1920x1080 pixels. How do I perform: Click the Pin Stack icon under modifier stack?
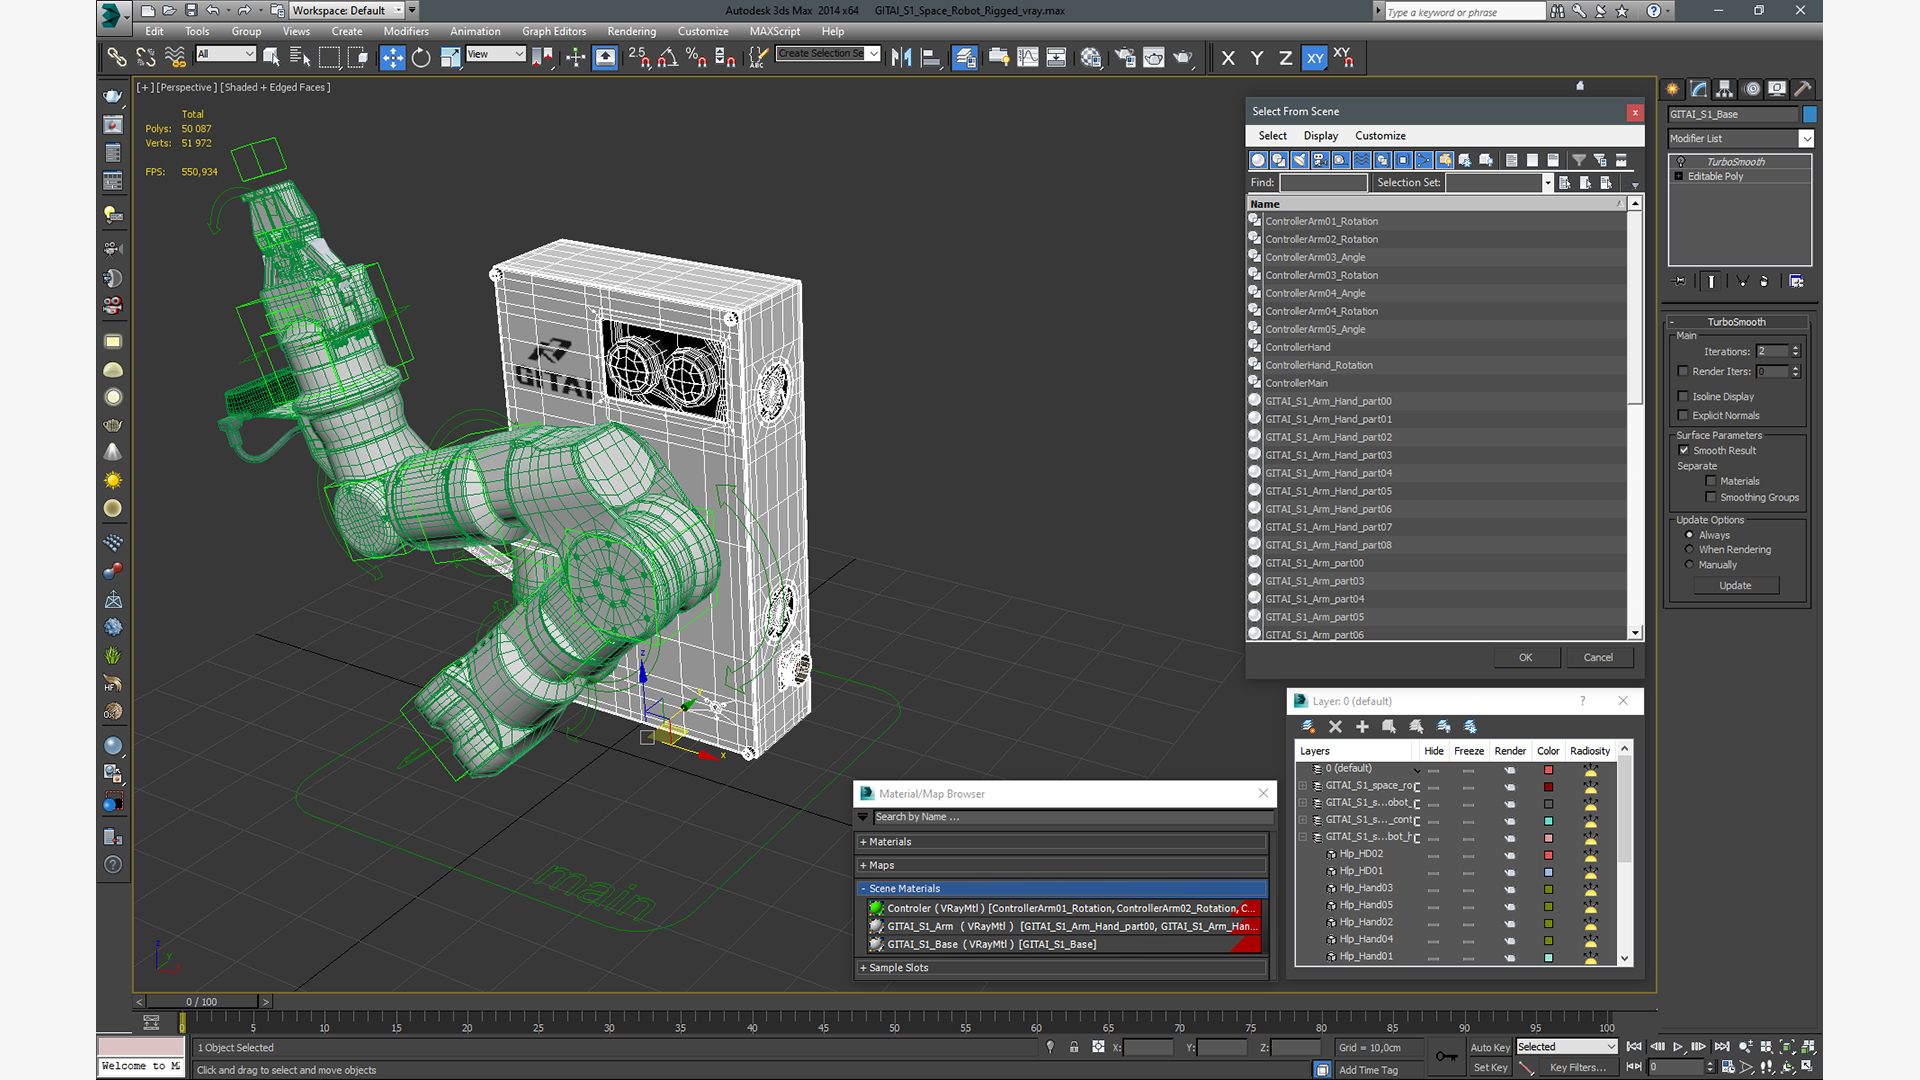point(1679,282)
